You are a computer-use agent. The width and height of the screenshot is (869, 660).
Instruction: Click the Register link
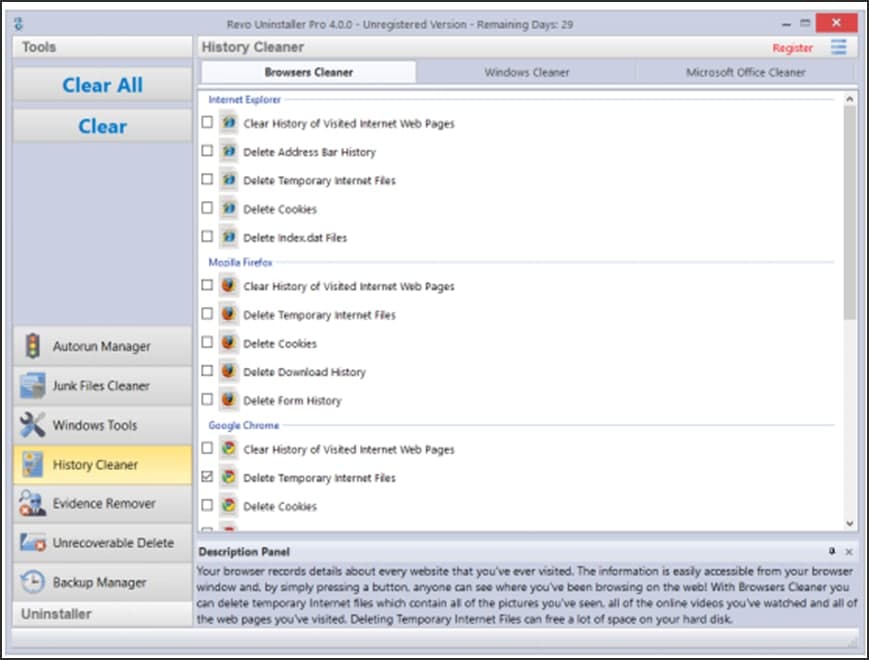click(793, 47)
